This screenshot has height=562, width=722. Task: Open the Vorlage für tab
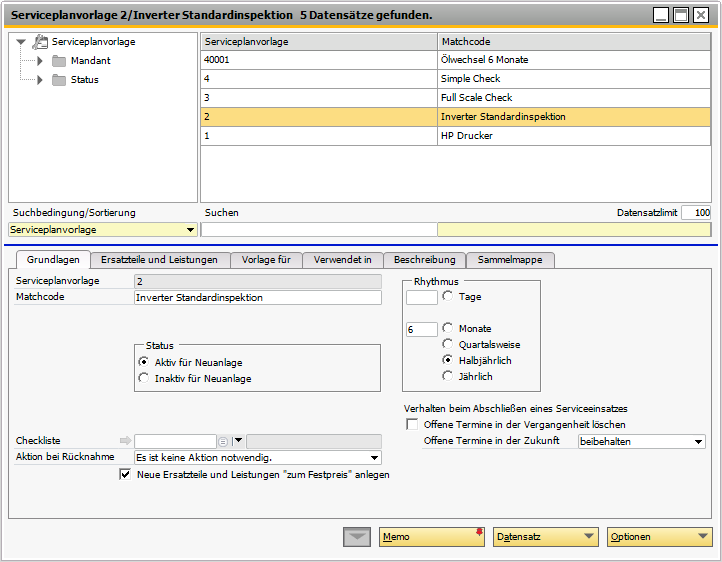click(x=266, y=260)
